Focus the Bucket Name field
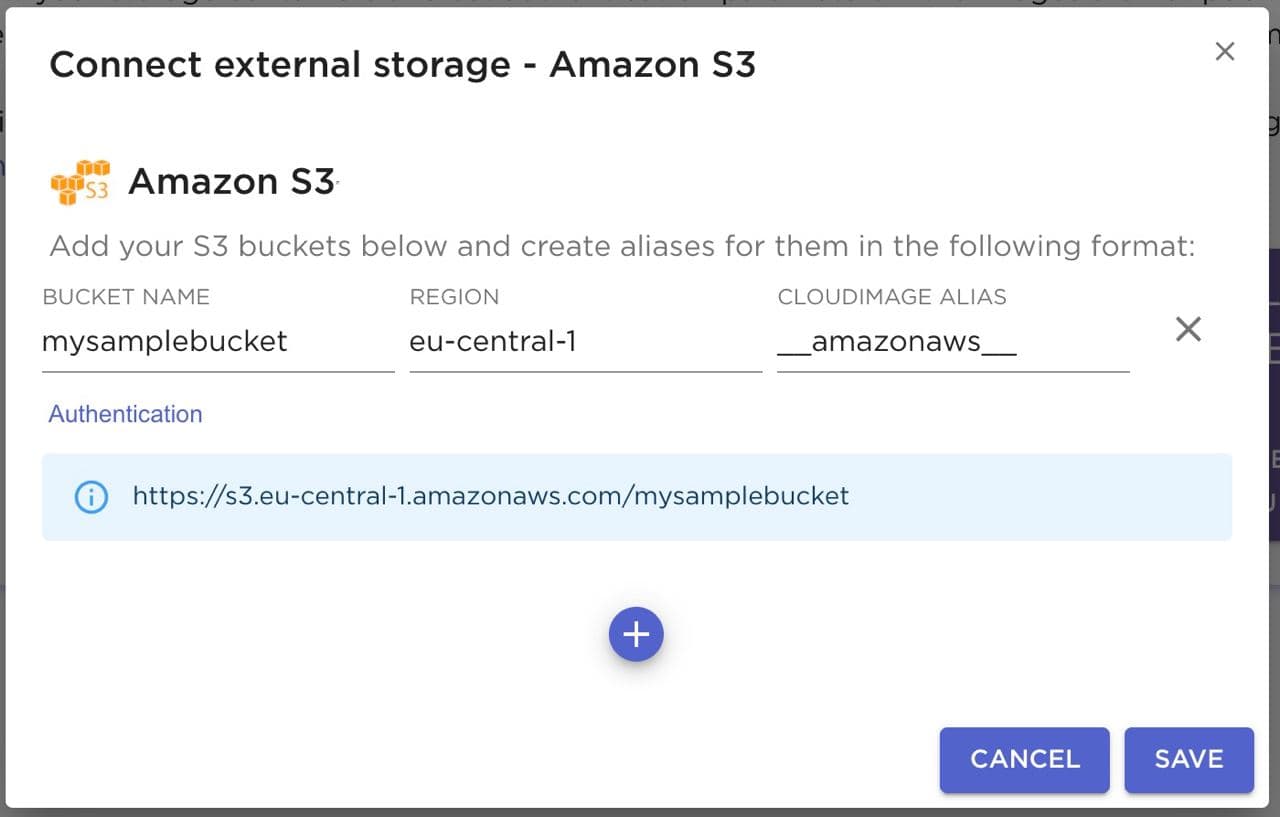 217,342
